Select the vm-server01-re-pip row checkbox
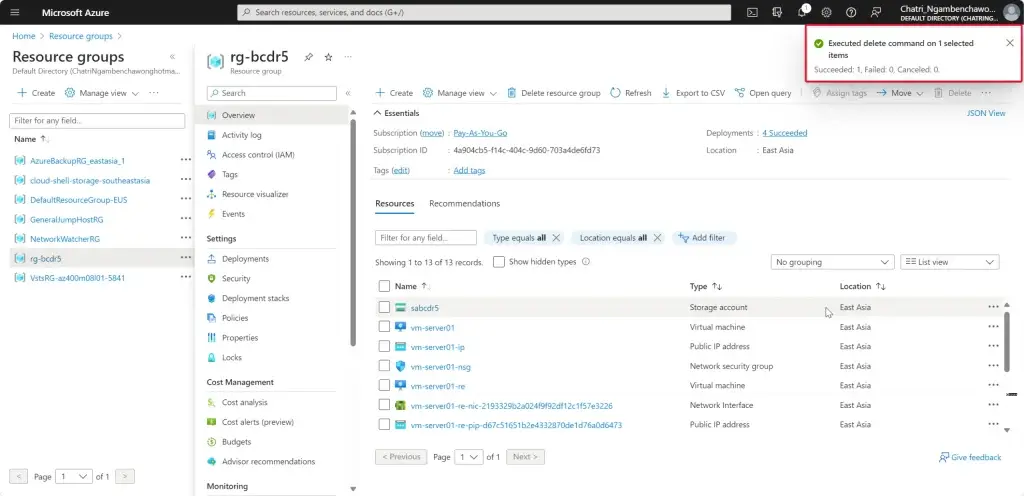Screen dimensions: 1024x496 (384, 424)
